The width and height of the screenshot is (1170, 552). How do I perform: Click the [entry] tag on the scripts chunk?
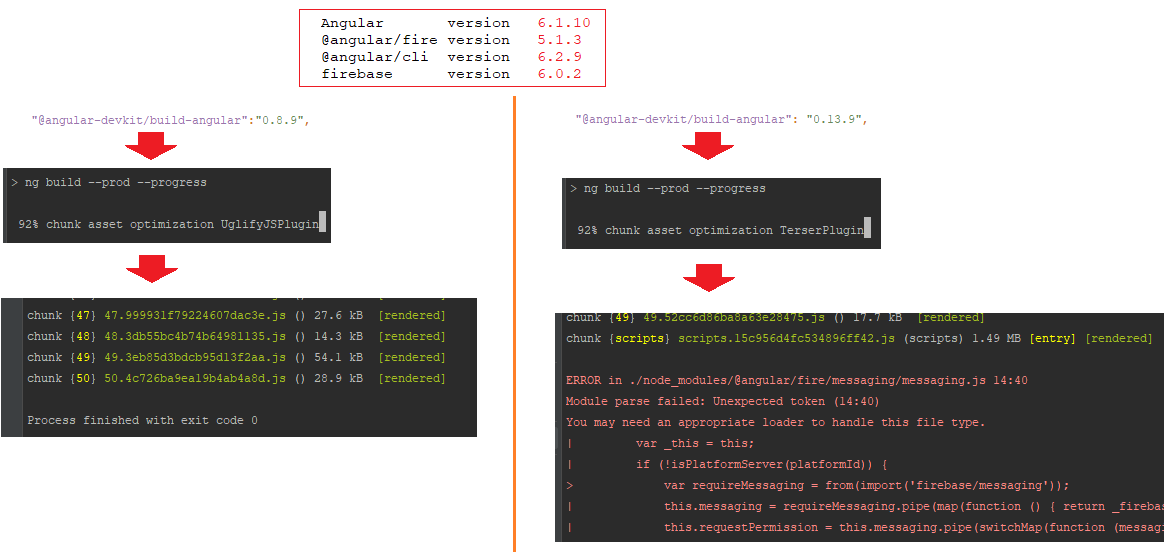(x=1052, y=339)
